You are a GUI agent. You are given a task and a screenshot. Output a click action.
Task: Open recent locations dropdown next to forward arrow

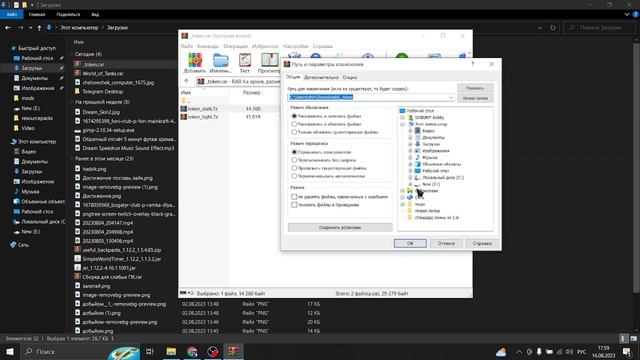(x=31, y=28)
